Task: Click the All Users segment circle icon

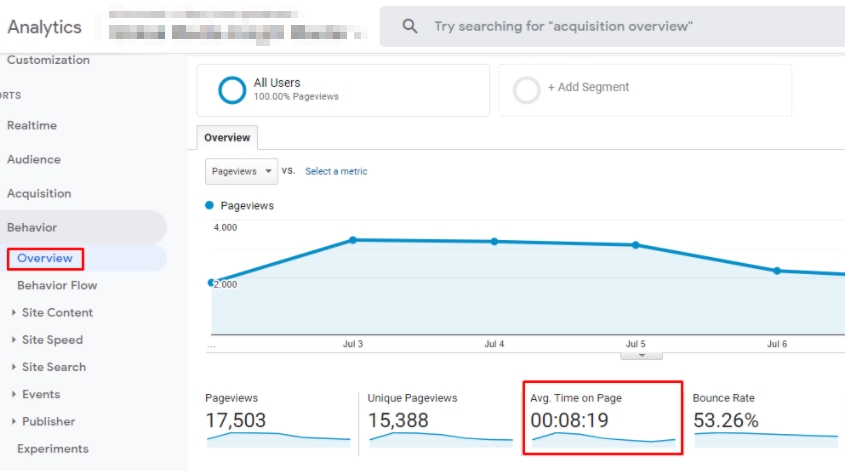Action: click(x=232, y=90)
